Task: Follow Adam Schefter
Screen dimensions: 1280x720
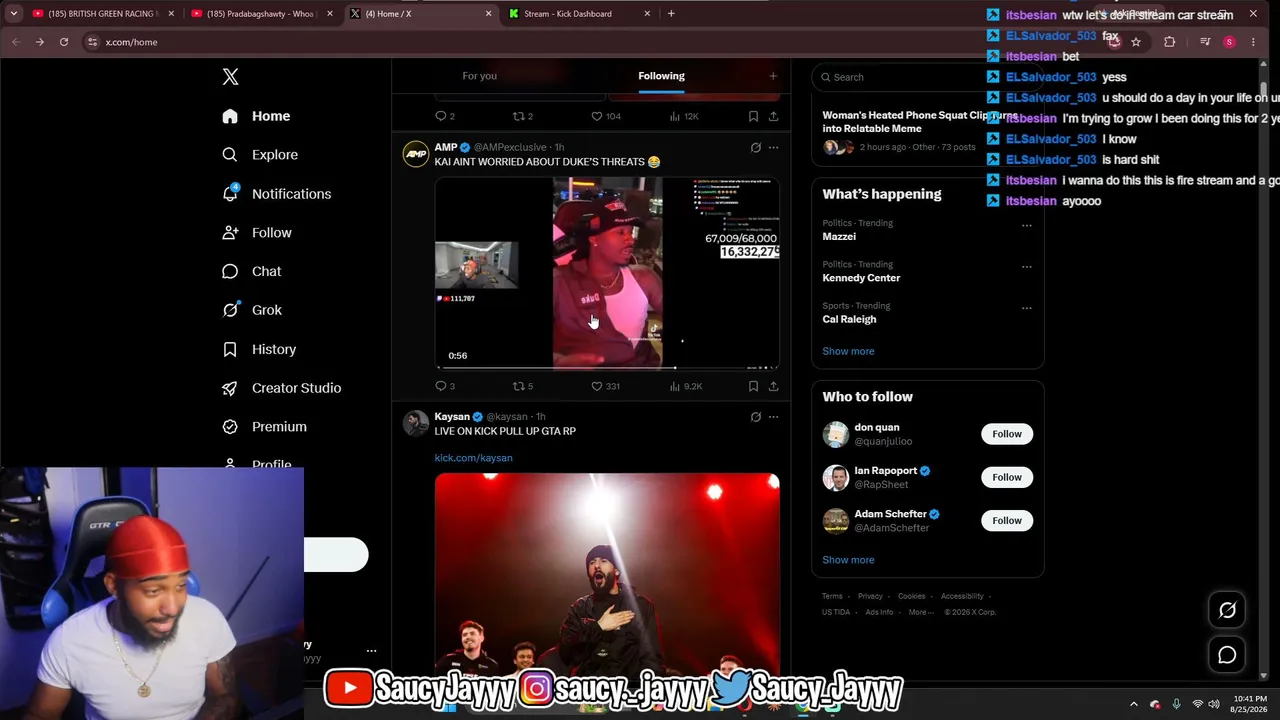Action: click(x=1007, y=520)
